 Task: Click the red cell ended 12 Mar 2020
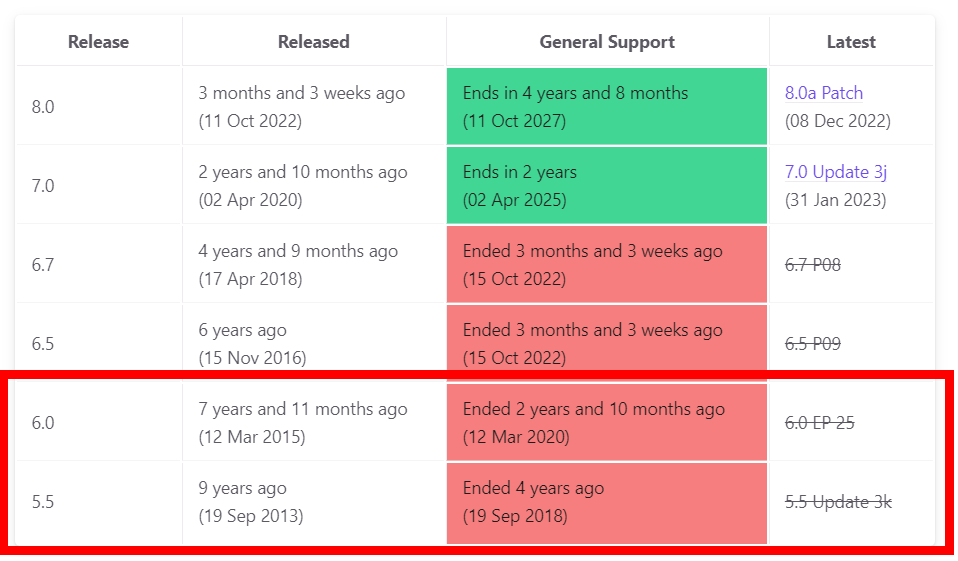(x=606, y=423)
